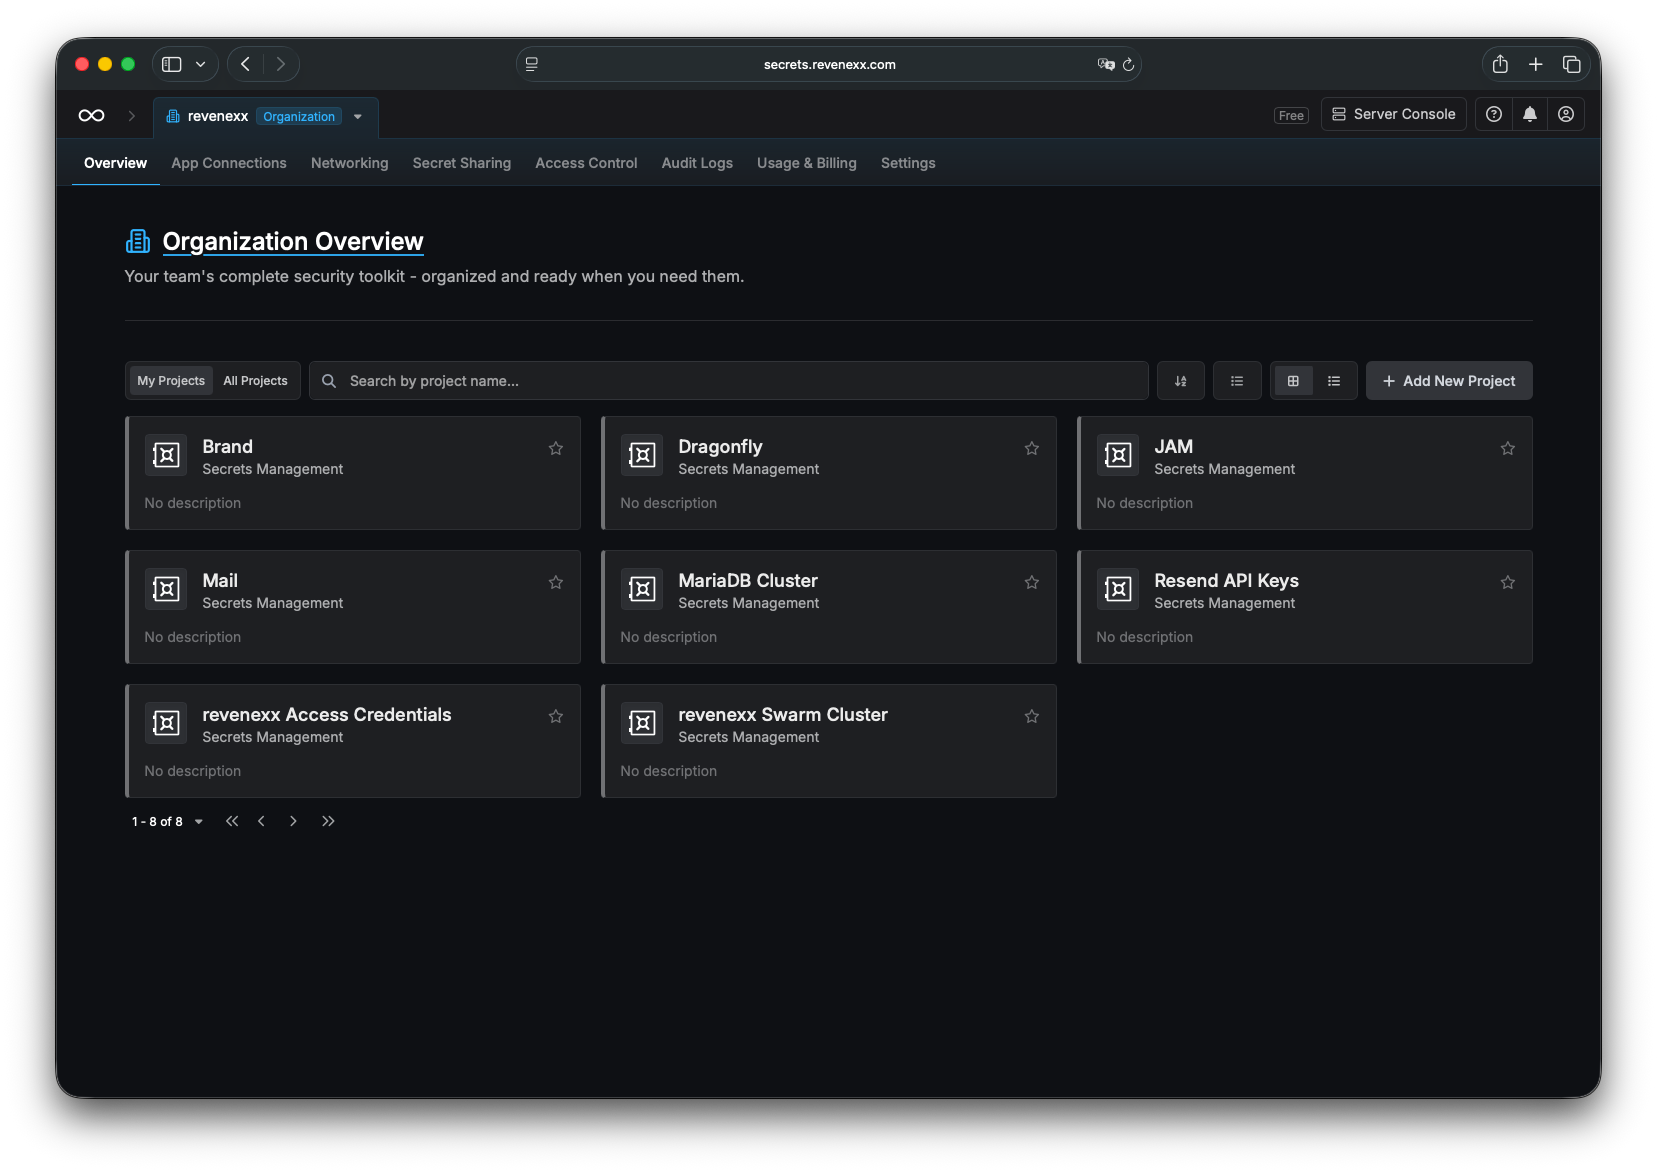Click the JAM project vault icon
This screenshot has width=1657, height=1172.
click(1118, 455)
